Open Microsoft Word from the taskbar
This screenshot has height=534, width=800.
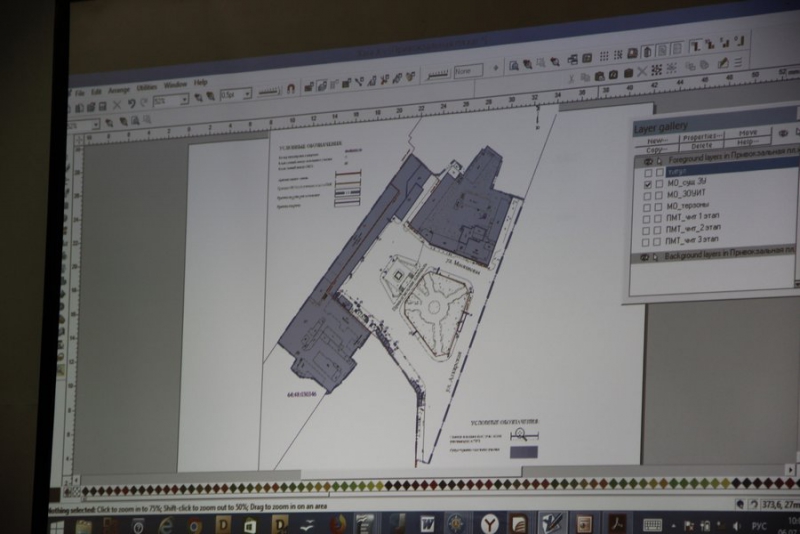point(427,523)
